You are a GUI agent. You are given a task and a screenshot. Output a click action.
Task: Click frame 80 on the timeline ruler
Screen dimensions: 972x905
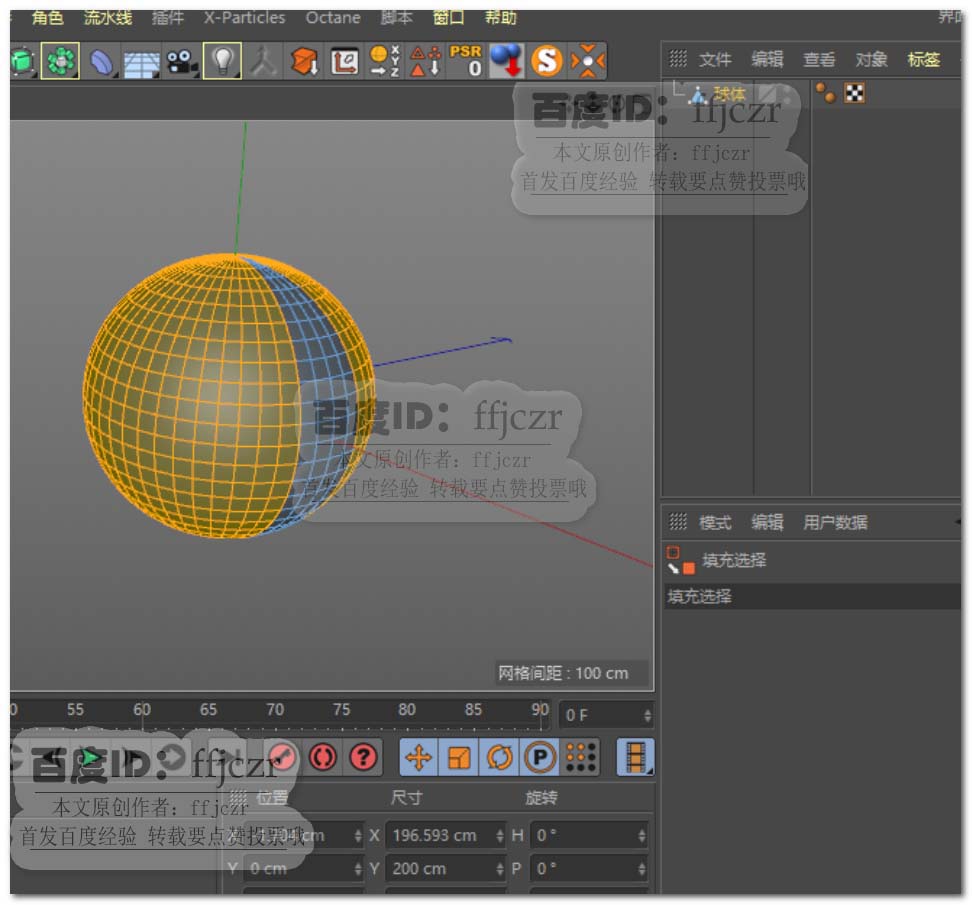(x=407, y=710)
